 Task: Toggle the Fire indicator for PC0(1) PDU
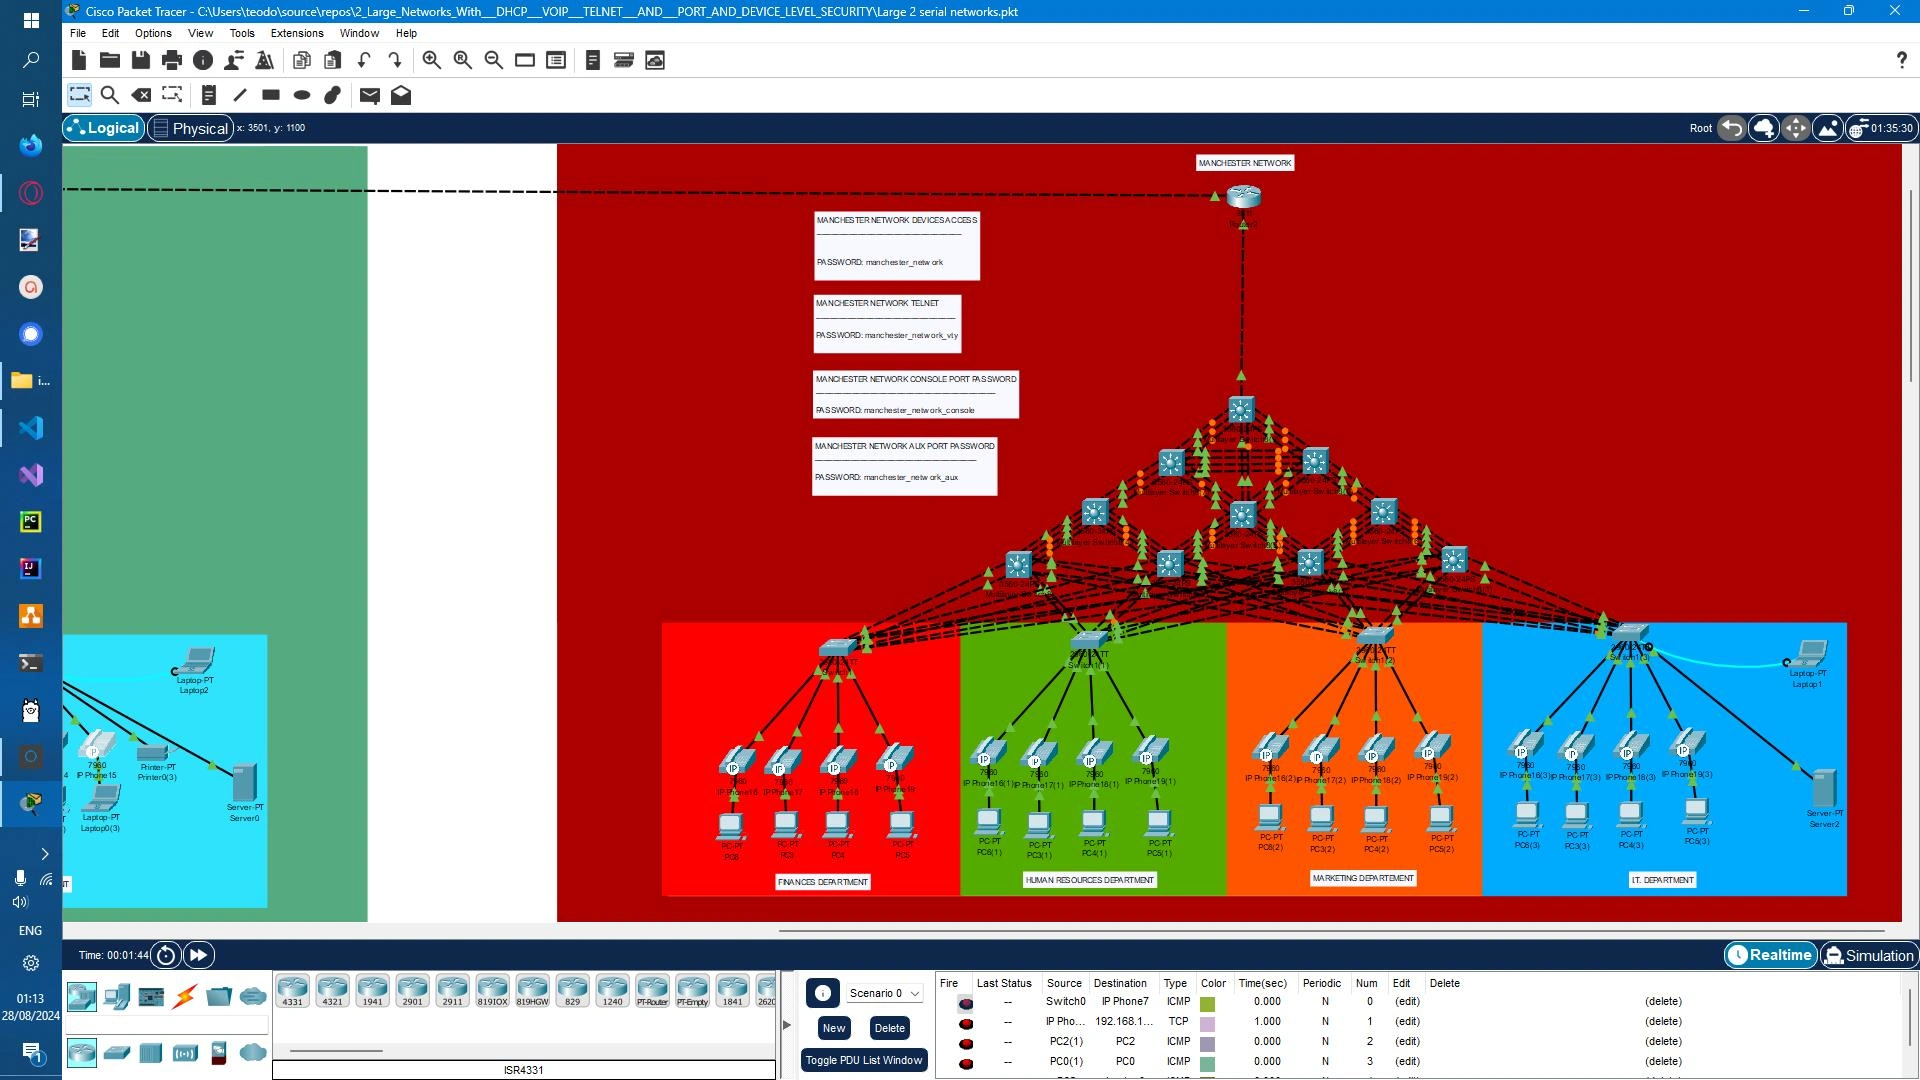[966, 1063]
